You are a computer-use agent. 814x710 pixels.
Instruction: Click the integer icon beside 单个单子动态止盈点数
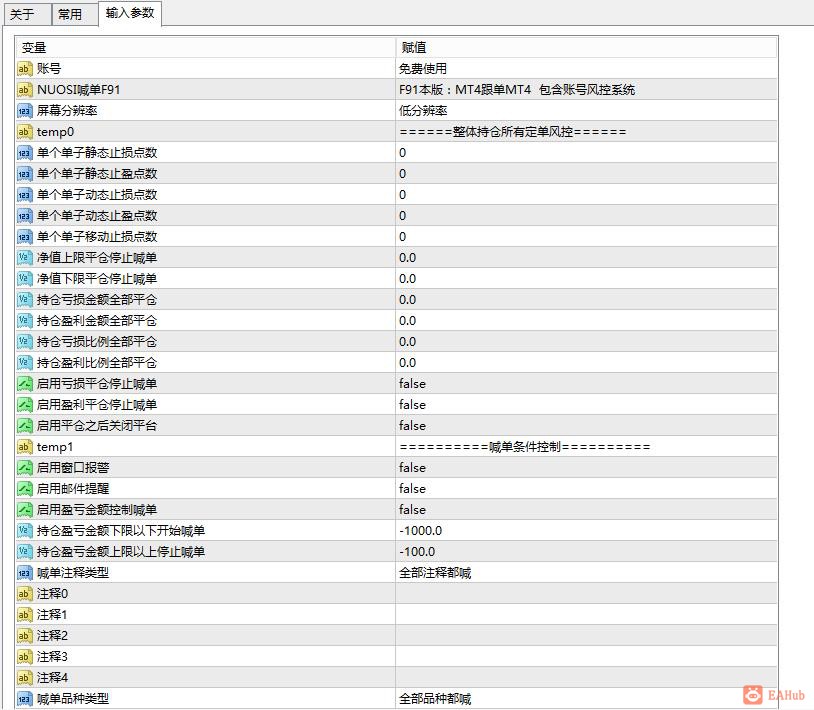(24, 215)
